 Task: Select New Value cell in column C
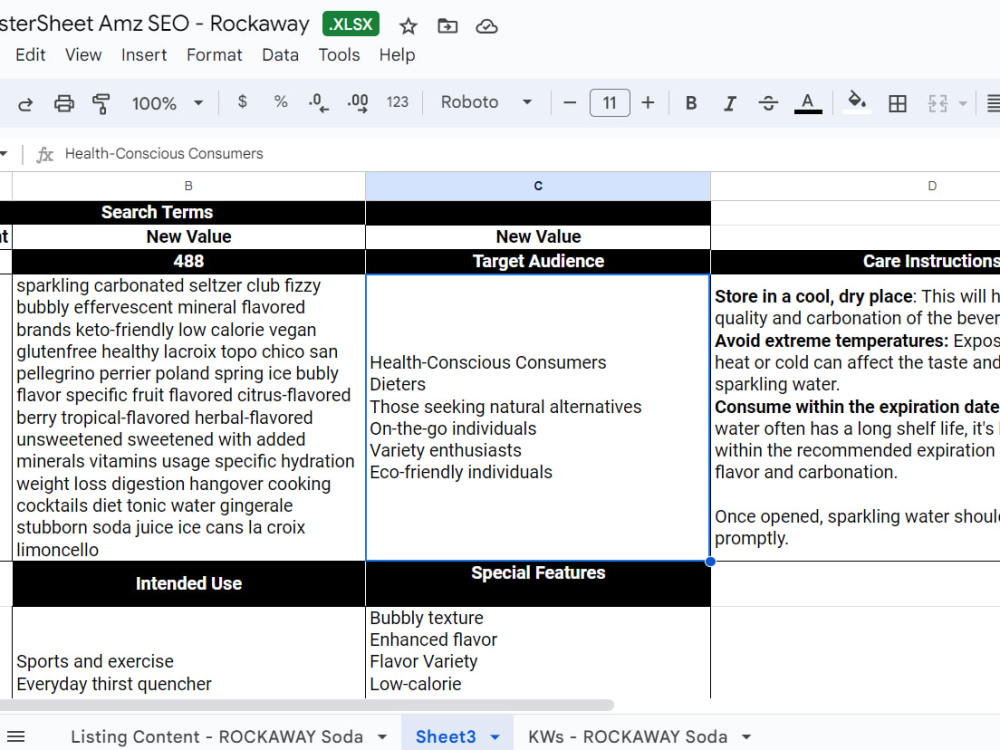tap(538, 237)
